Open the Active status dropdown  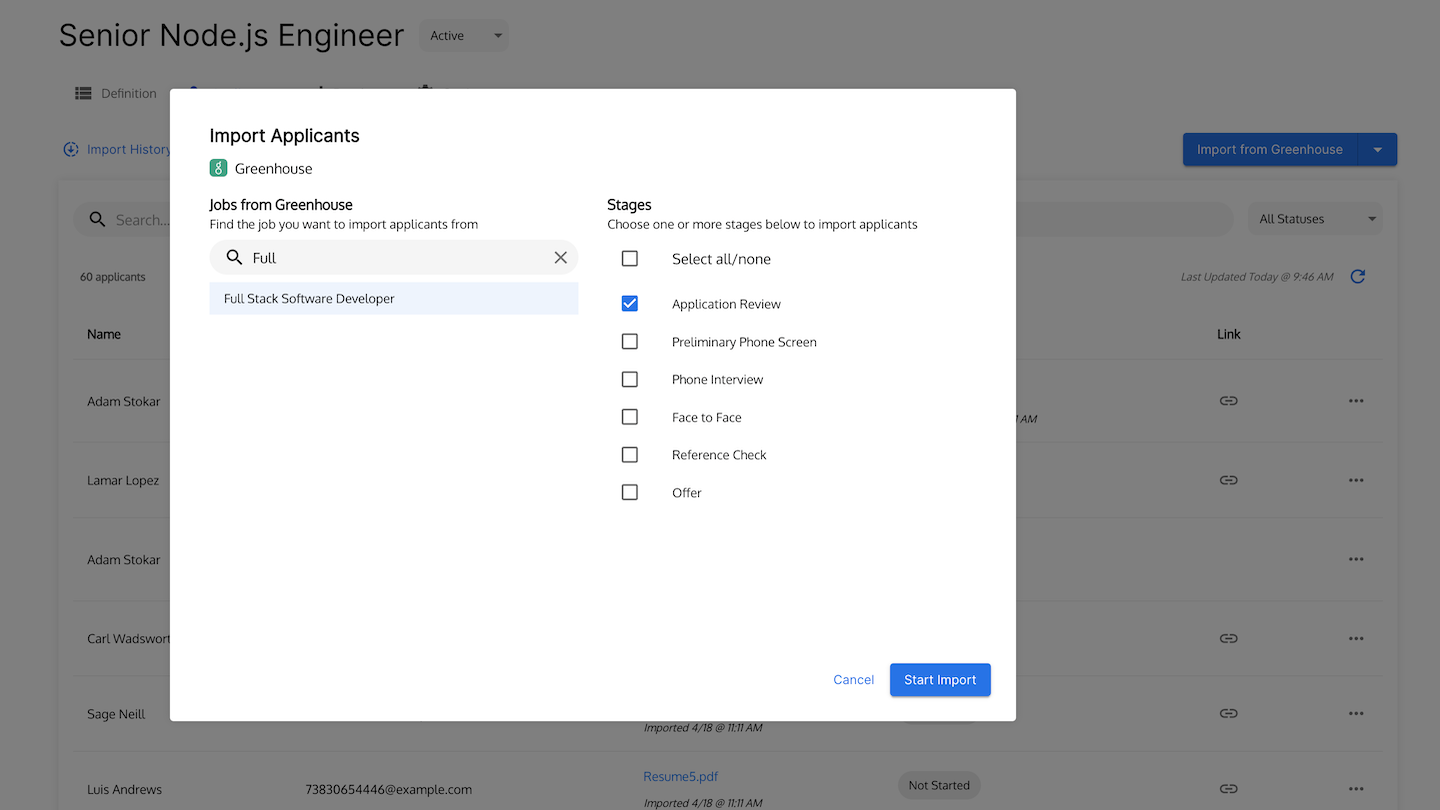[464, 36]
